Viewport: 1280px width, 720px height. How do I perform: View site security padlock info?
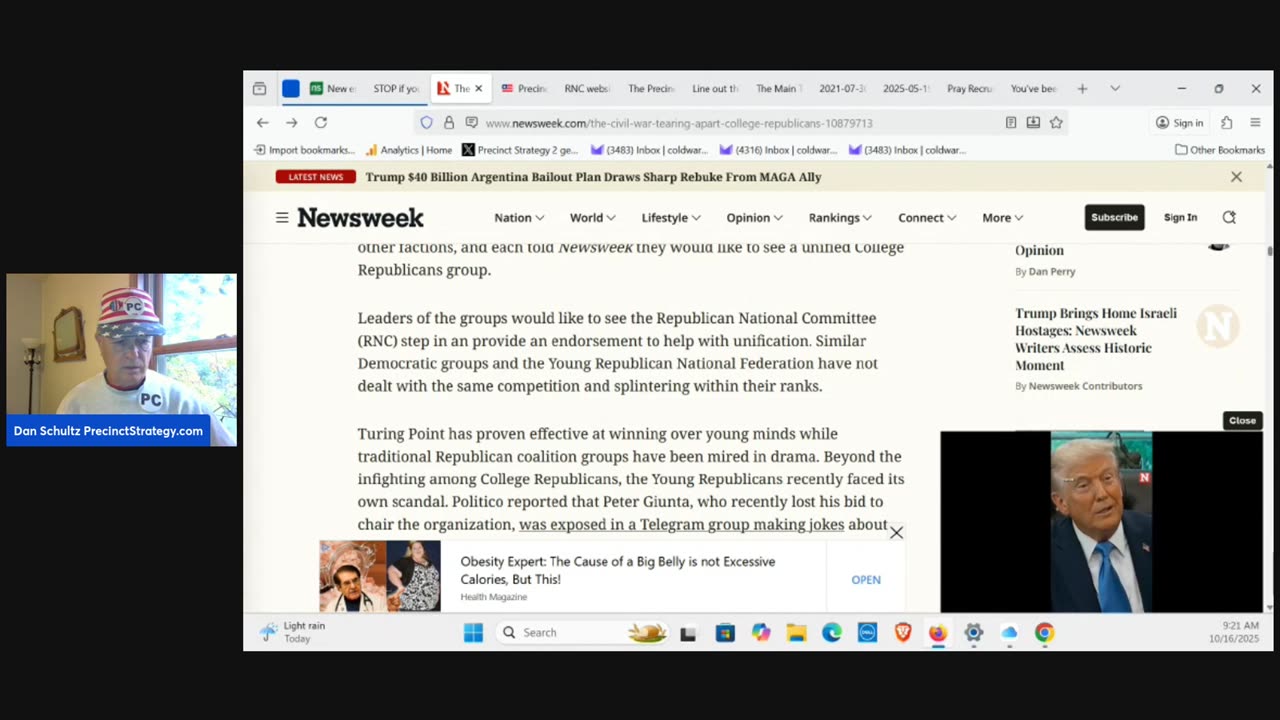[449, 123]
